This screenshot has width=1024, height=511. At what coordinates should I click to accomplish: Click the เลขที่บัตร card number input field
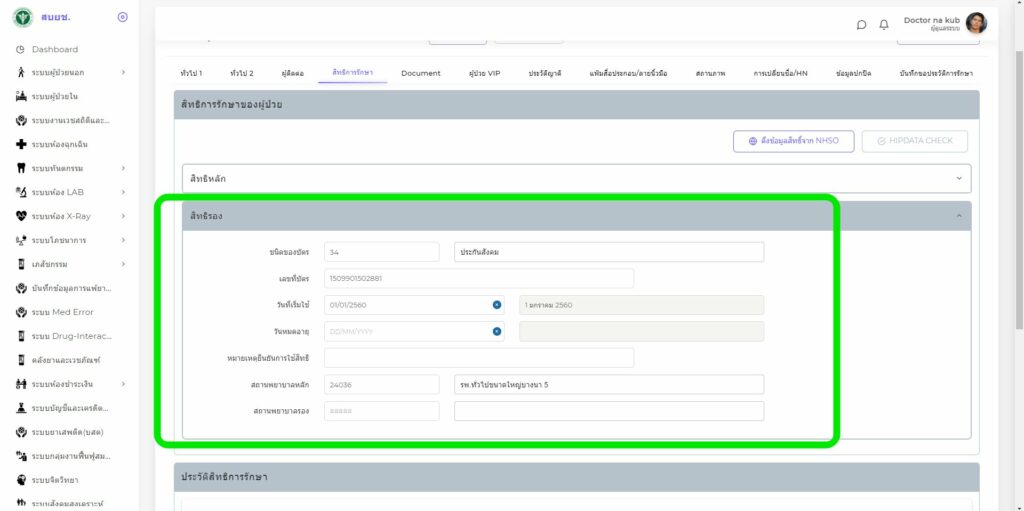pyautogui.click(x=478, y=278)
